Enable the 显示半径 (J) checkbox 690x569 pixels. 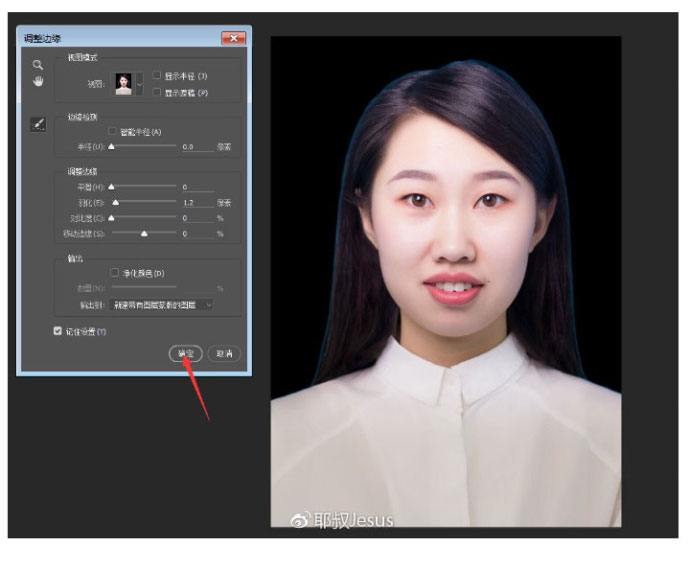pos(157,76)
